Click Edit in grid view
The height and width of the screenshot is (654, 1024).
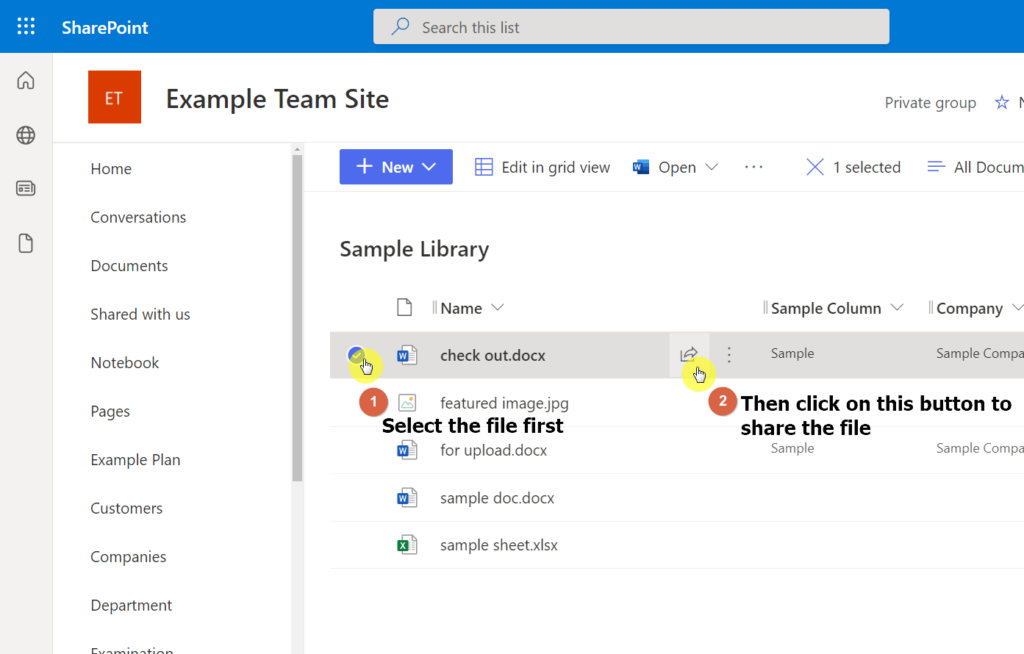click(542, 167)
